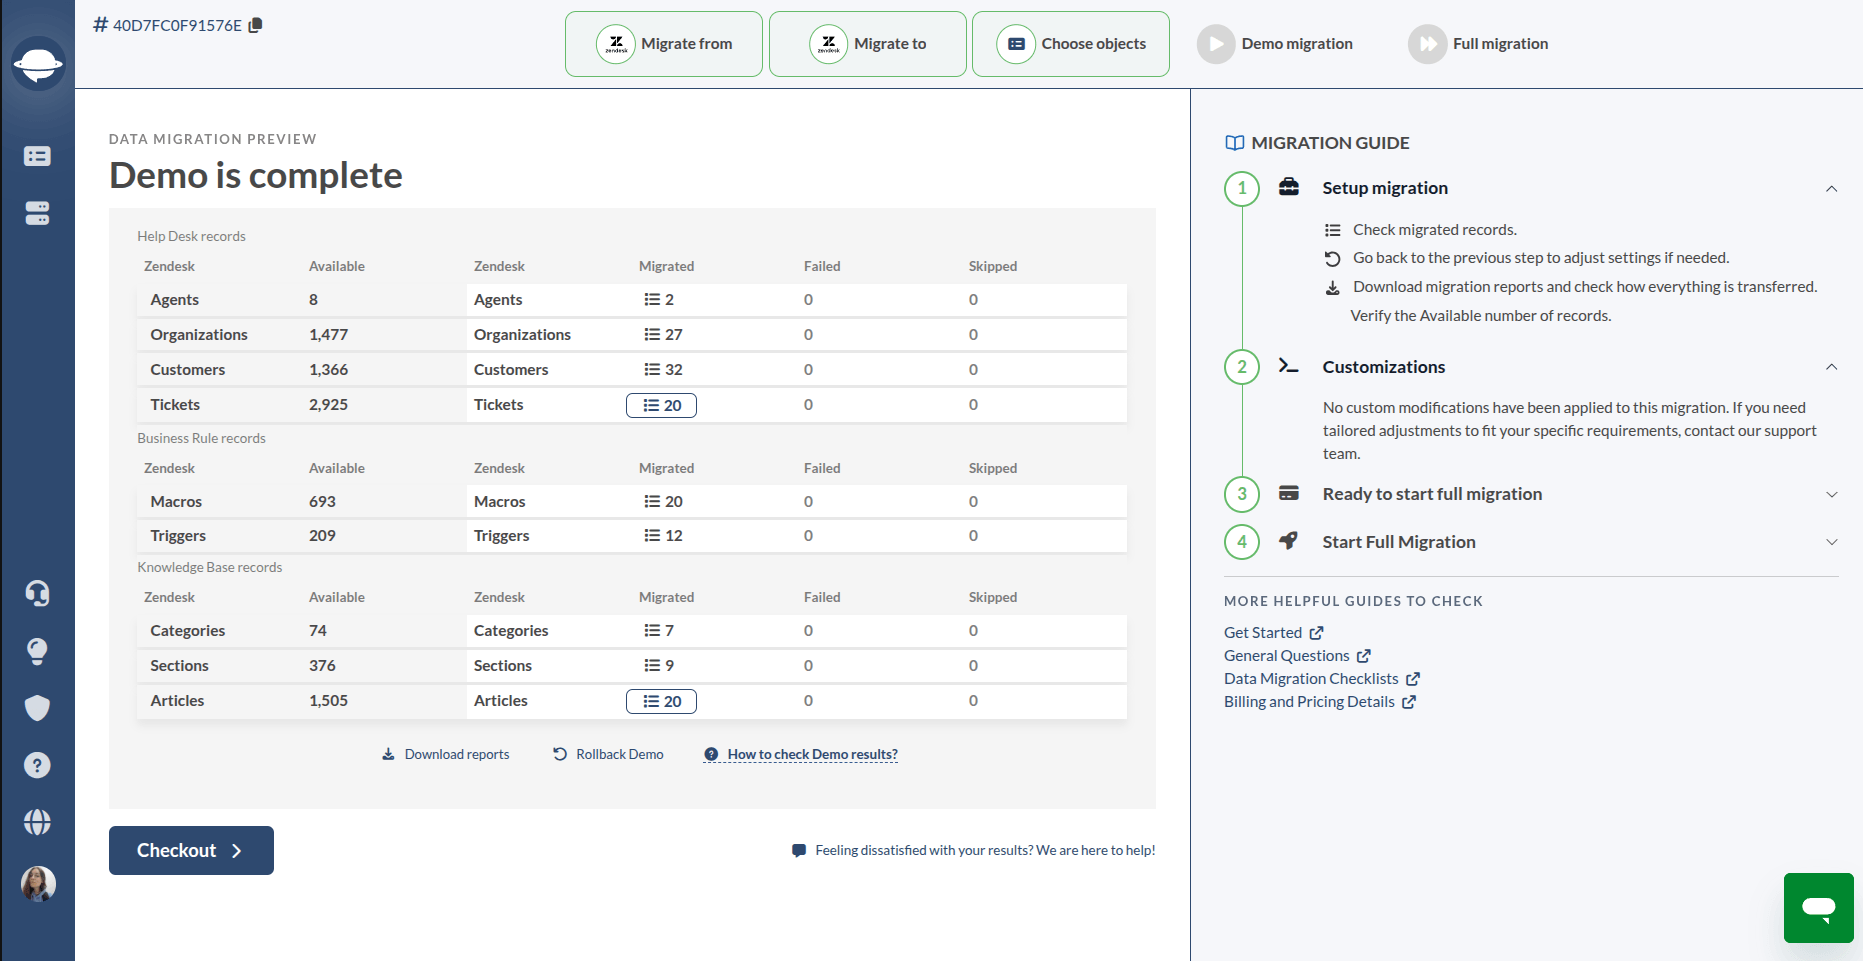Image resolution: width=1863 pixels, height=961 pixels.
Task: Click the book icon beside Migration Guide
Action: (x=1235, y=143)
